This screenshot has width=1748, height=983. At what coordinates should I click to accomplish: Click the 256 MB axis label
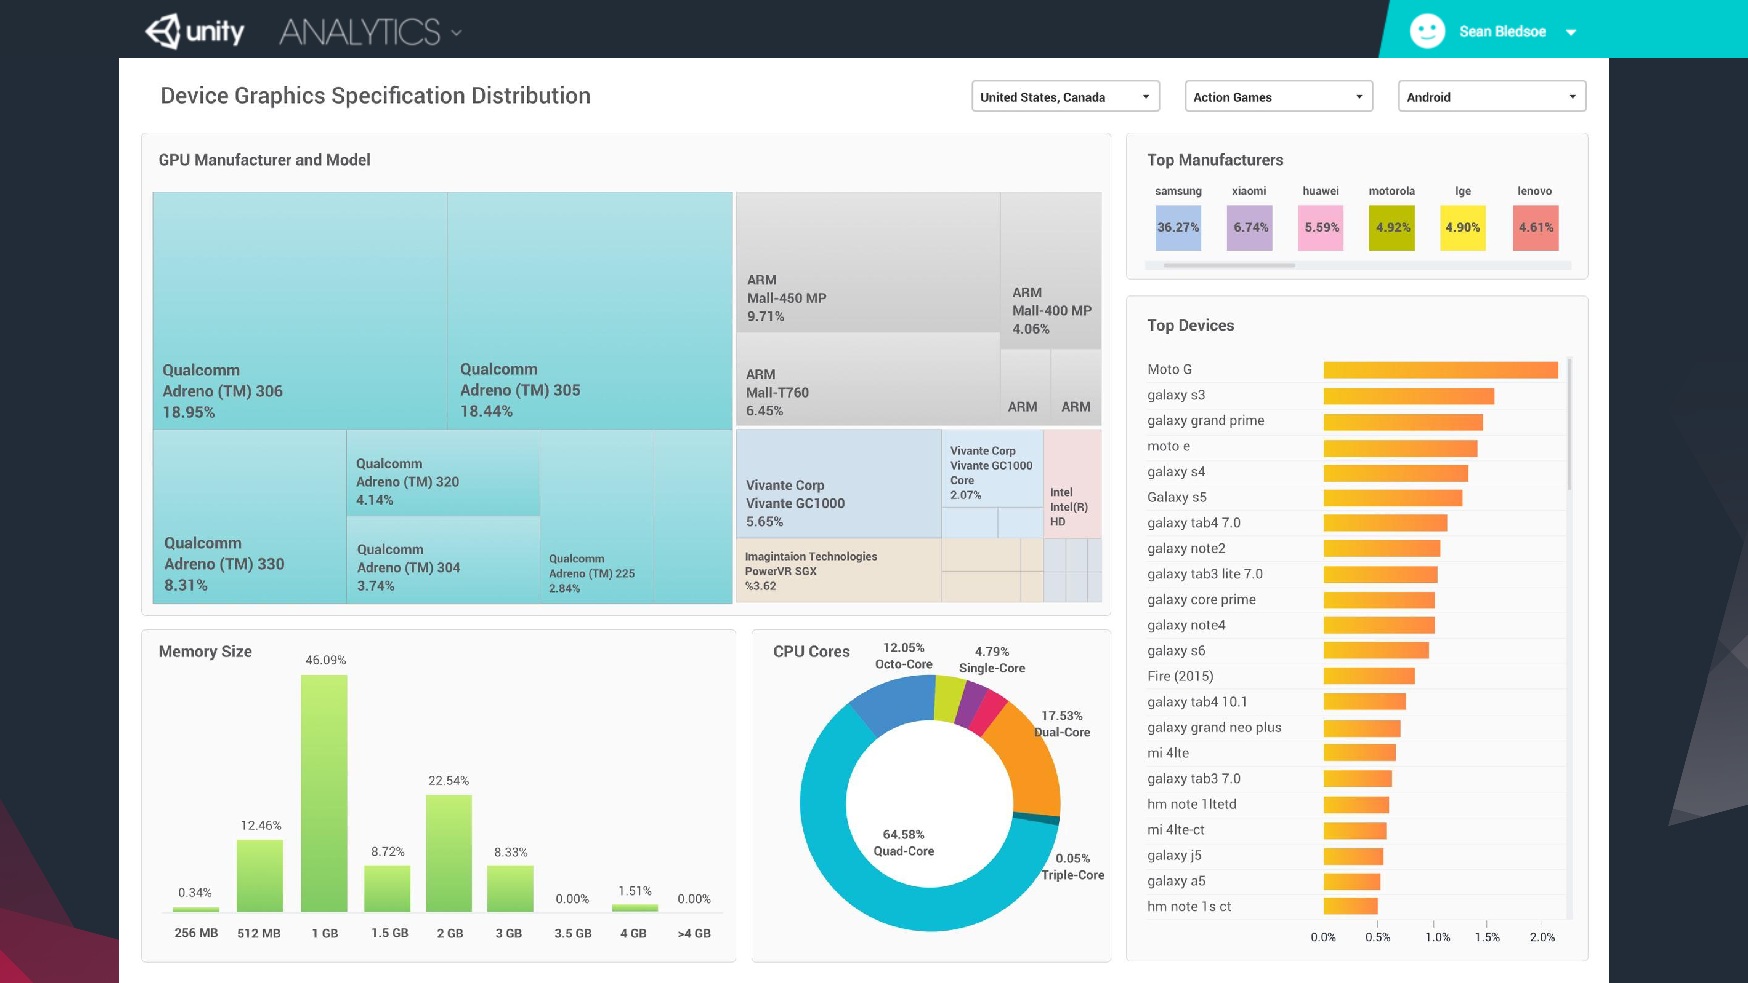click(x=196, y=933)
